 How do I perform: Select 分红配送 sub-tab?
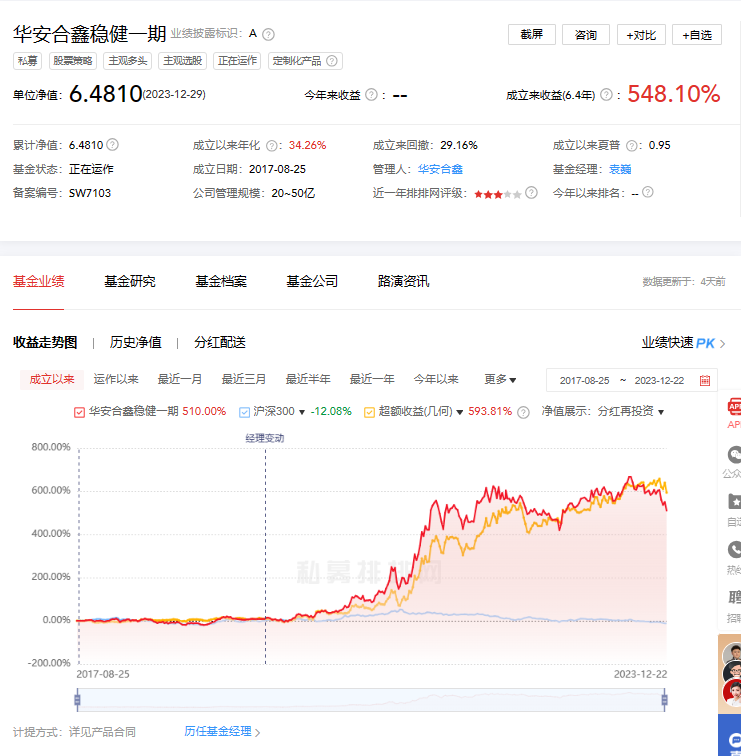click(x=220, y=342)
